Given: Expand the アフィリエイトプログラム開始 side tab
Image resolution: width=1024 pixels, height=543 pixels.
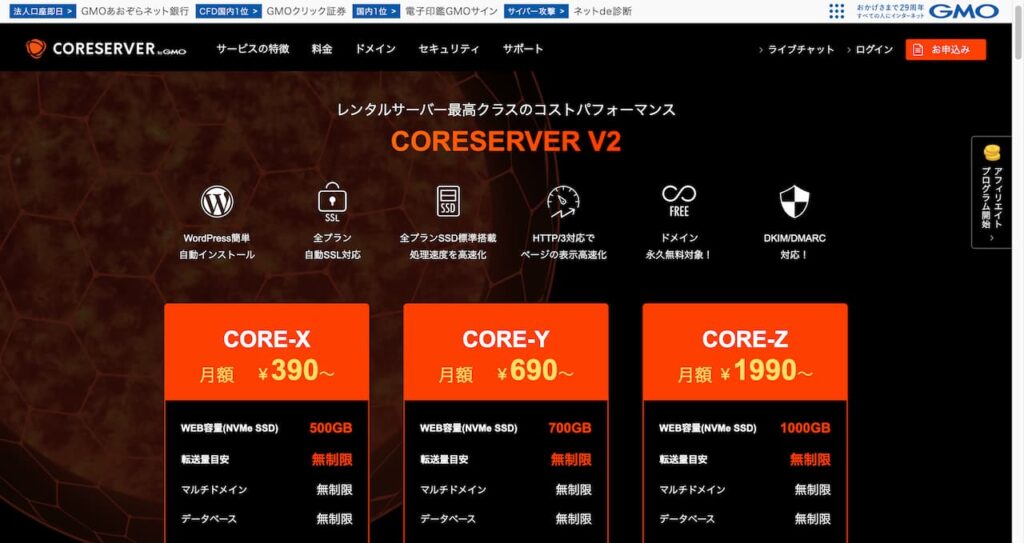Looking at the screenshot, I should pos(991,192).
